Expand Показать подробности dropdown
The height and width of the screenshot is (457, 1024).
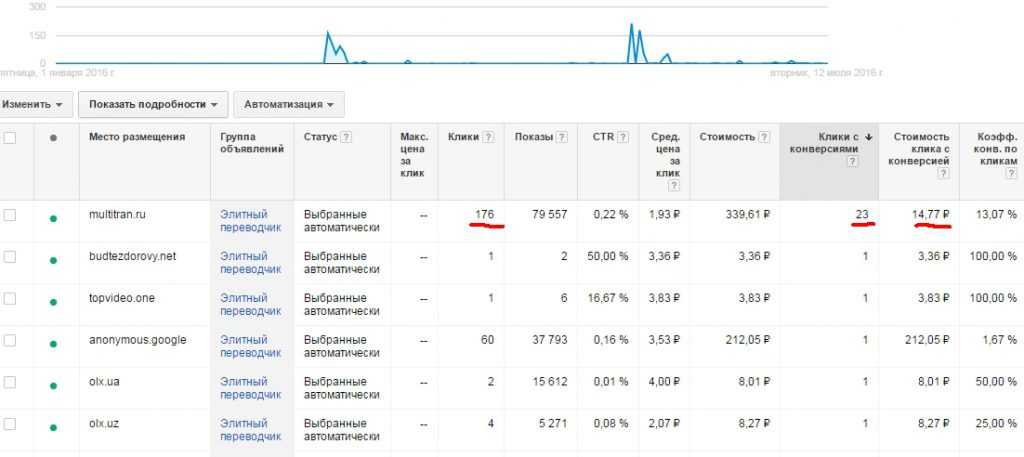[x=153, y=104]
